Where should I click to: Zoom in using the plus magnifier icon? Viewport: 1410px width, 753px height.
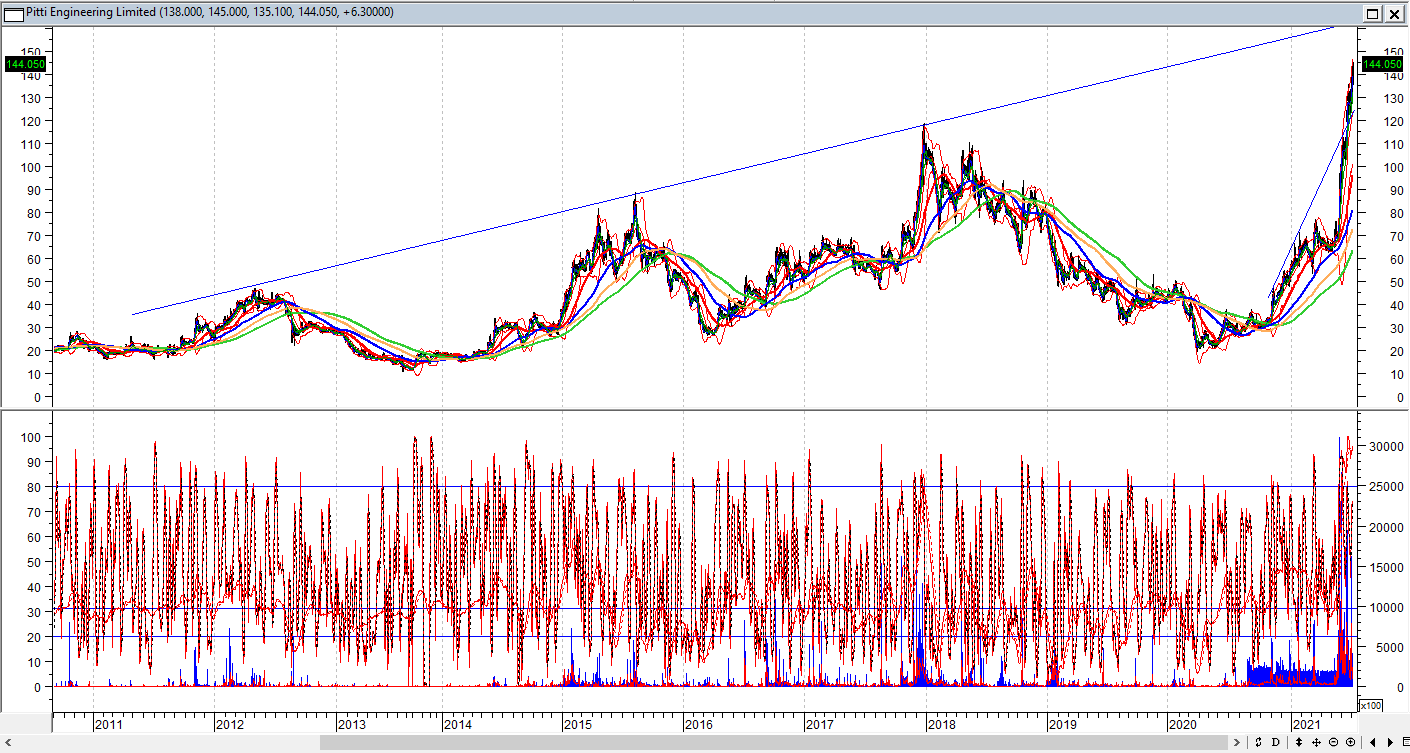pos(1350,742)
